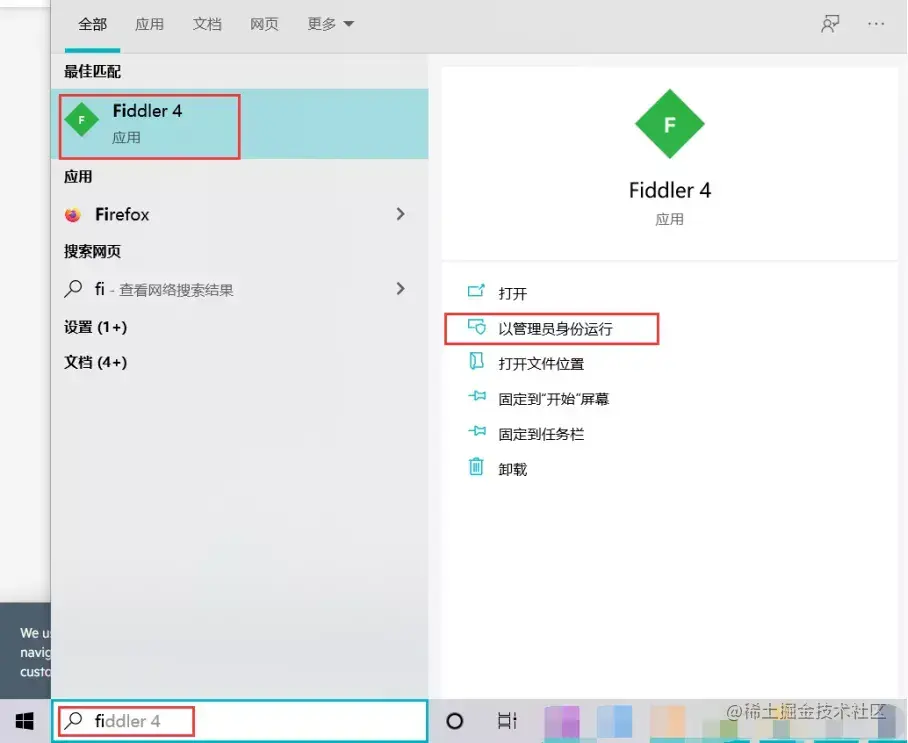Image resolution: width=908 pixels, height=743 pixels.
Task: Click 打开 to launch Fiddler
Action: coord(512,294)
